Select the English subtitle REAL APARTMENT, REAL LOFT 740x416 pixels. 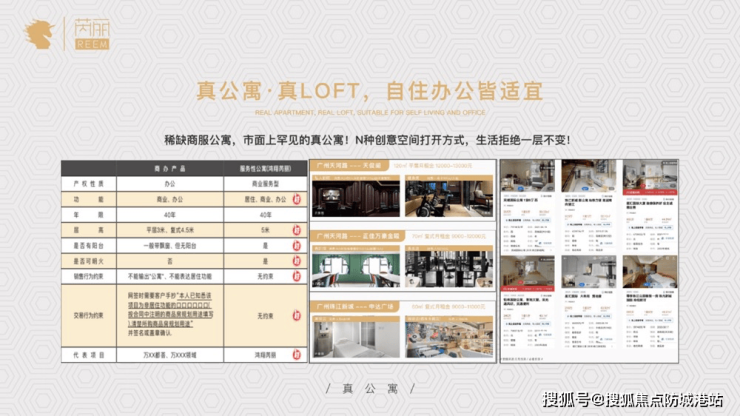[x=370, y=112]
